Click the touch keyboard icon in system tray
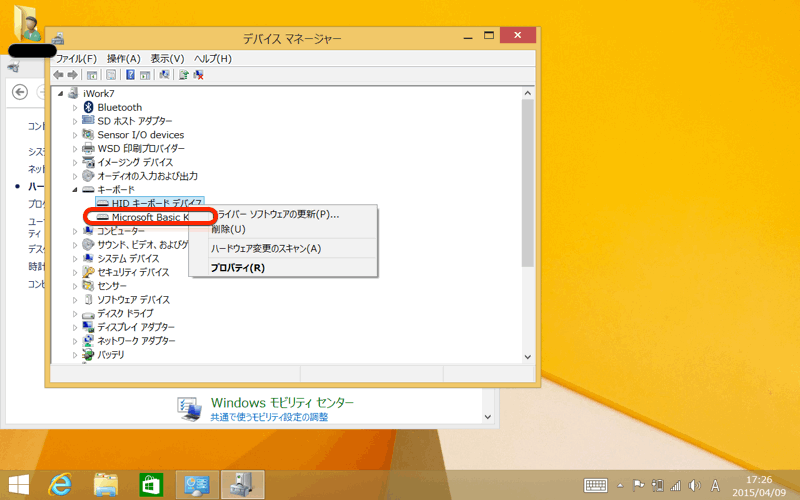Screen dimensions: 800x500 [596, 485]
